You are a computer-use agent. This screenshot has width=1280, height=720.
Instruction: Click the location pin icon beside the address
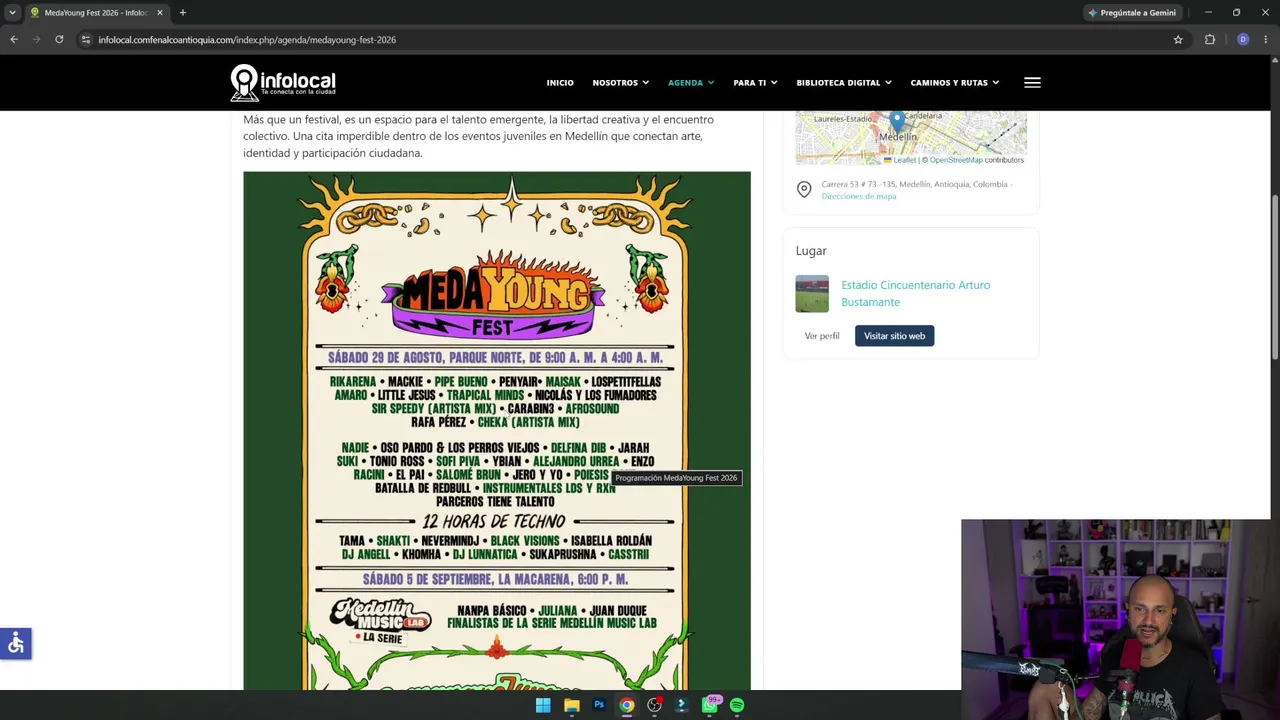coord(804,189)
